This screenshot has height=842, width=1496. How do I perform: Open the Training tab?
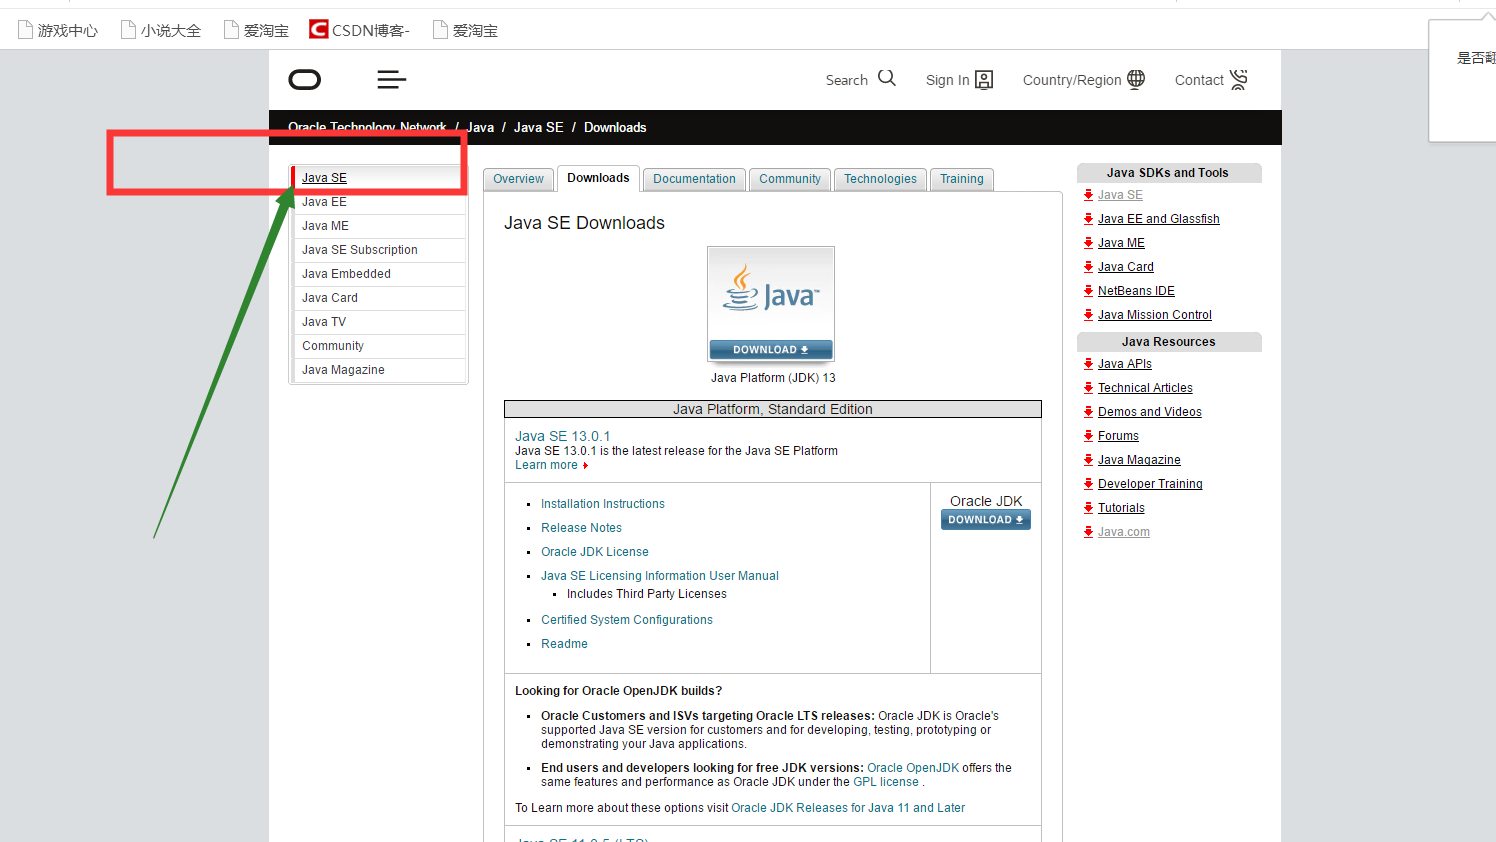point(961,179)
